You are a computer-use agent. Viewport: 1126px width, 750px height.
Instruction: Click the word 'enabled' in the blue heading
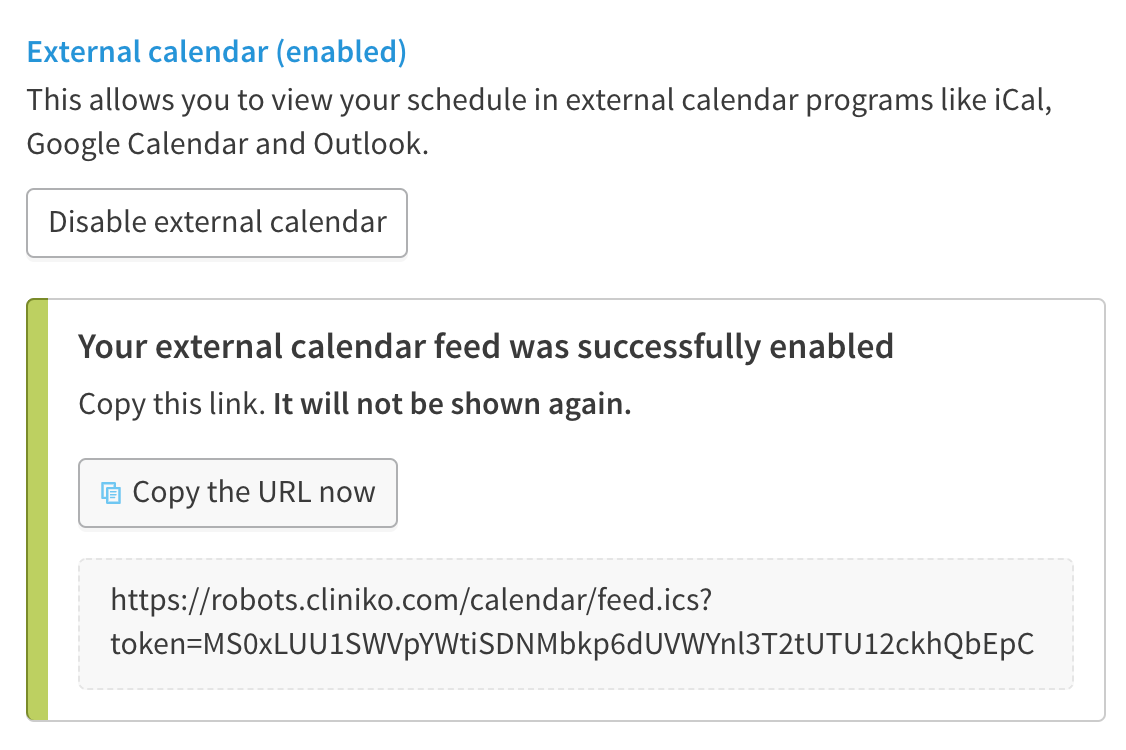point(341,52)
